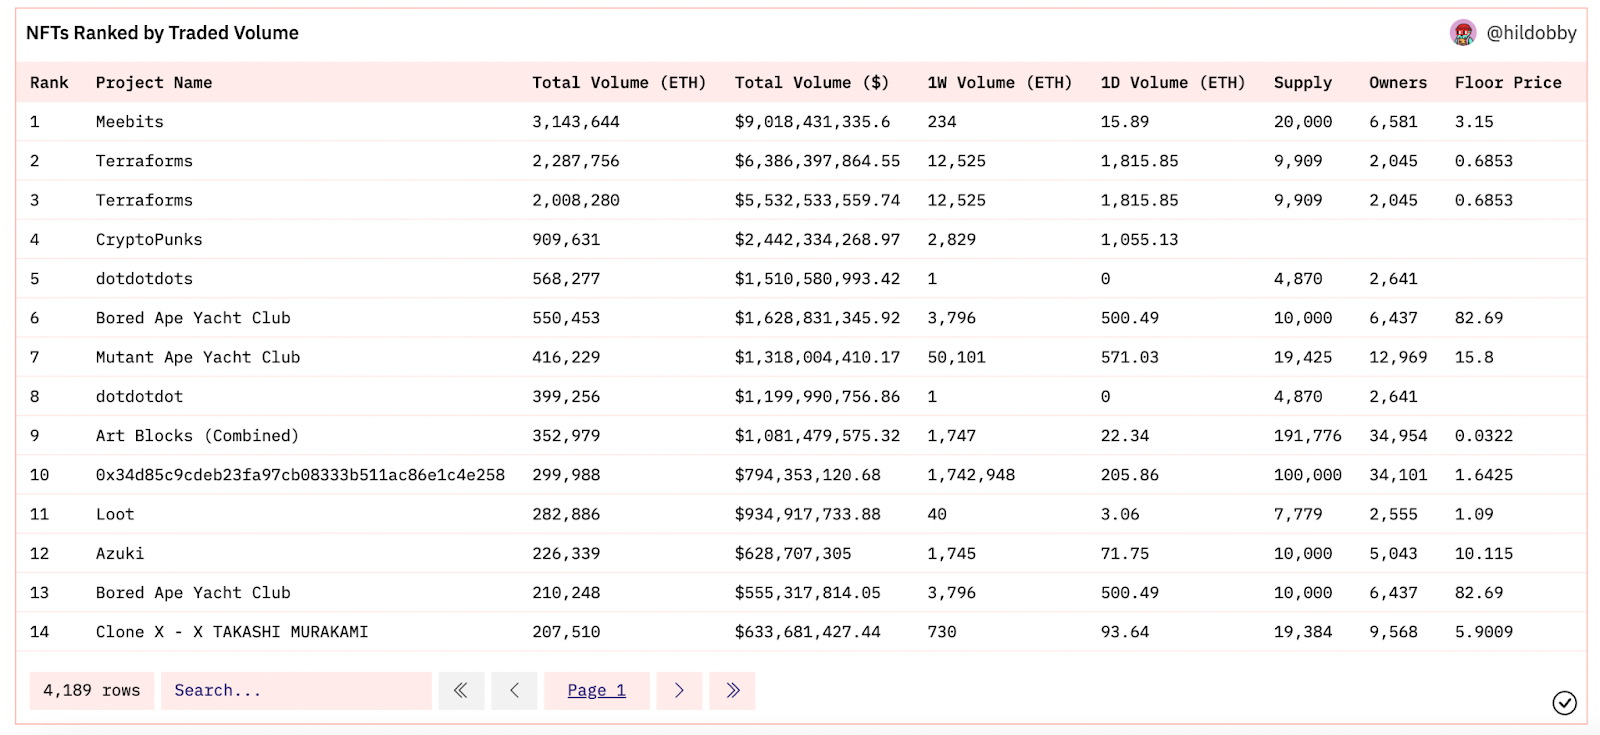
Task: Click Loot supply 7,779
Action: (1298, 514)
